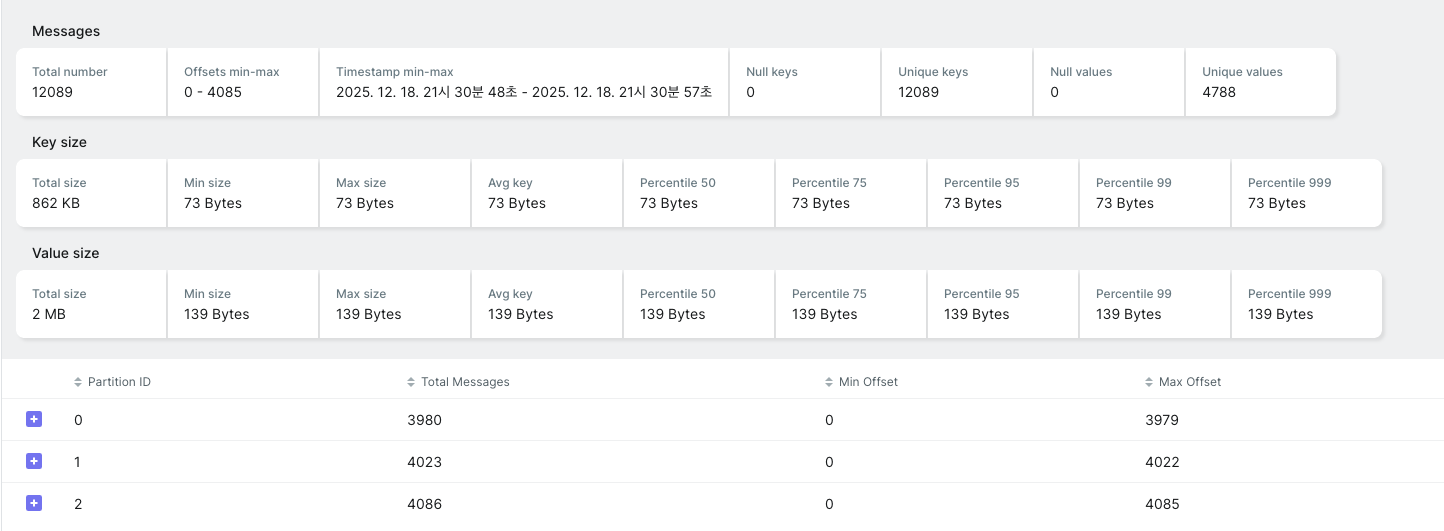Select Unique values count 4788
This screenshot has height=531, width=1444.
(x=1219, y=92)
